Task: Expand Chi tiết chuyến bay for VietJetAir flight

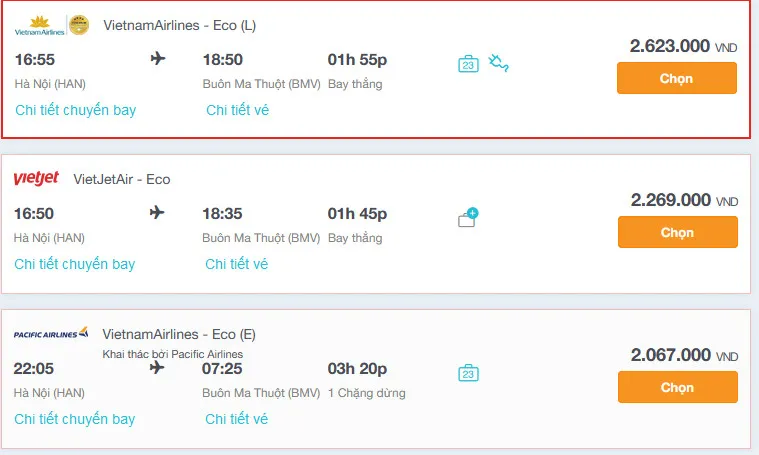Action: (x=75, y=264)
